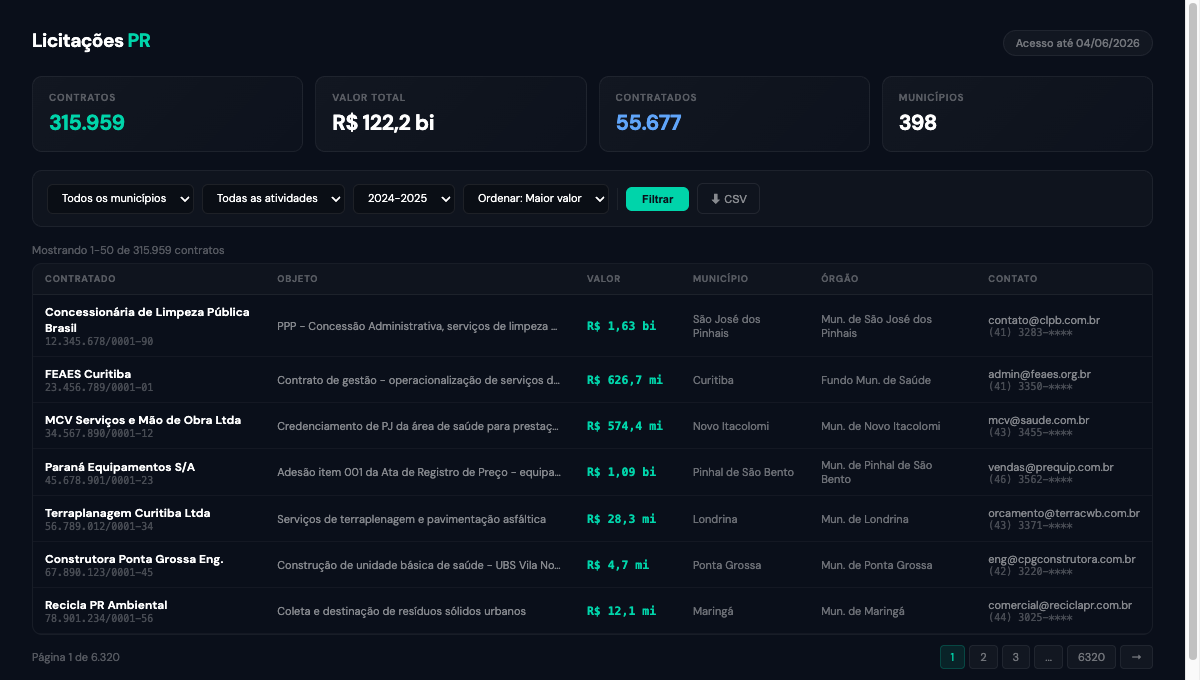This screenshot has height=680, width=1200.
Task: Click the green Filtrar button
Action: tap(657, 199)
